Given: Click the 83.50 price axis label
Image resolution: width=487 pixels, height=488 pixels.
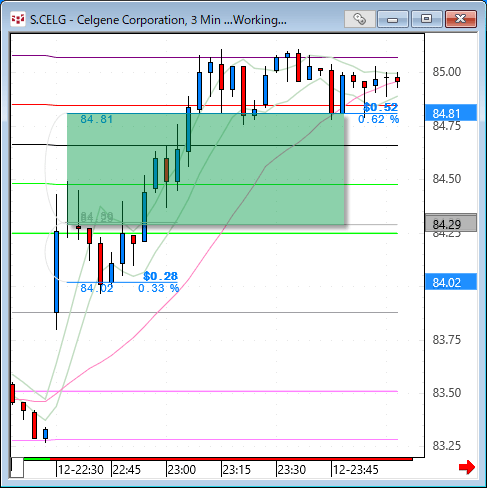Looking at the screenshot, I should coord(447,393).
